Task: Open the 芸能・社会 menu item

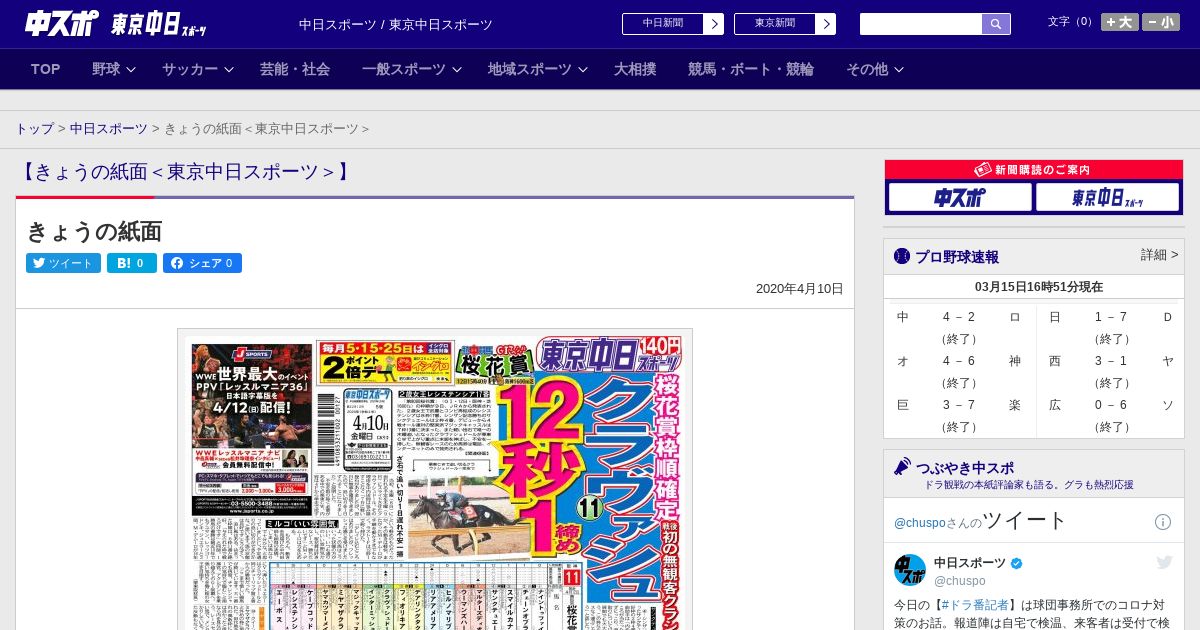Action: 295,69
